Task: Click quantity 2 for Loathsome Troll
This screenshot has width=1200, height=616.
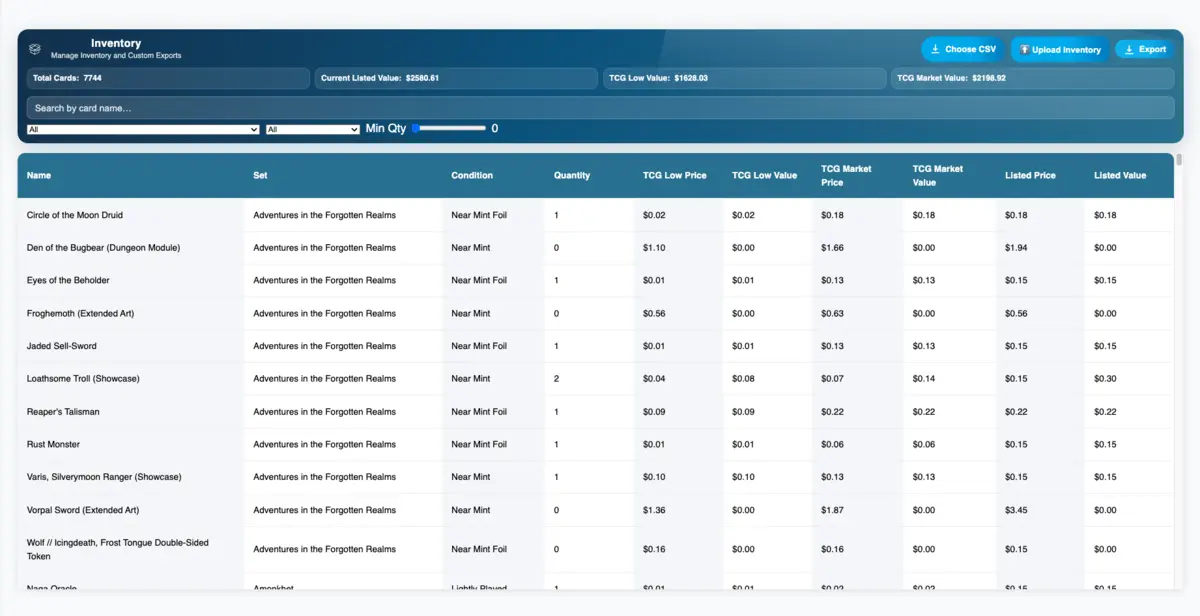Action: click(x=557, y=379)
